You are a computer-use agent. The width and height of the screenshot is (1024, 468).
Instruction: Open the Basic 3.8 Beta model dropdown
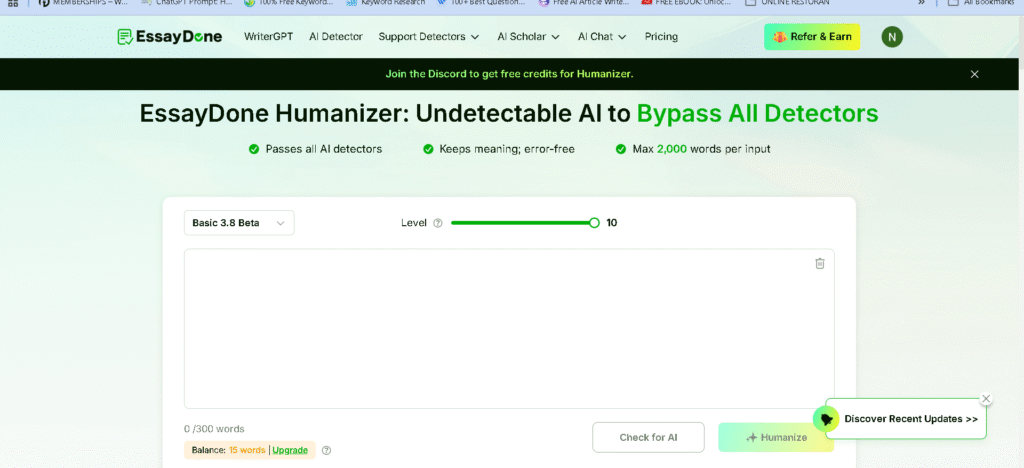pos(239,223)
